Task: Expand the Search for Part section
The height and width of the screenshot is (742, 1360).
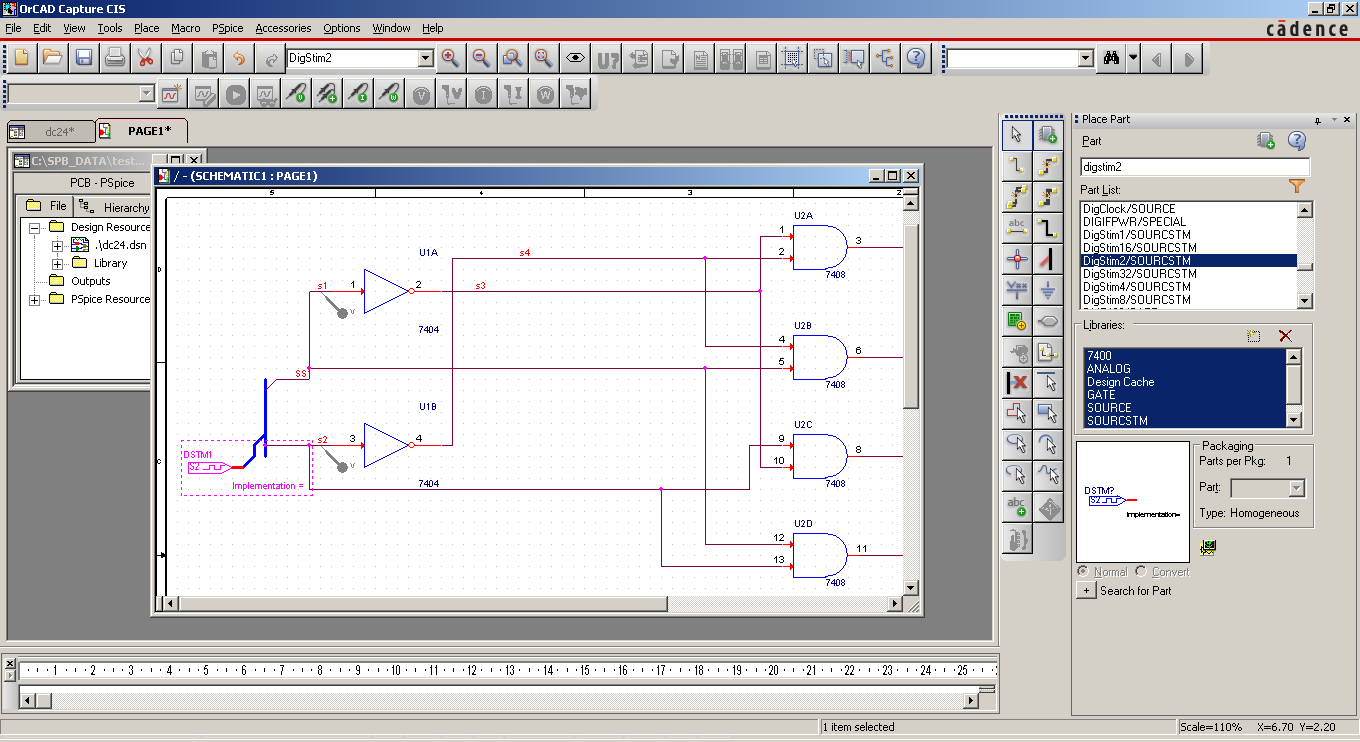Action: [1087, 591]
